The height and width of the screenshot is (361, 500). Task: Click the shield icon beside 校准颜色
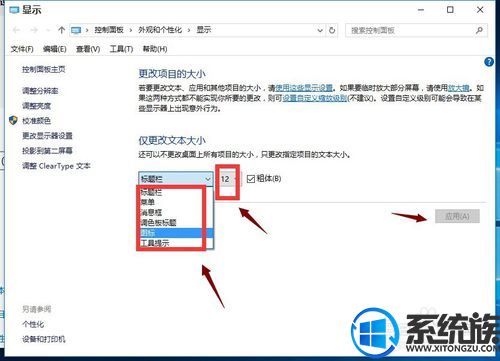tap(13, 120)
